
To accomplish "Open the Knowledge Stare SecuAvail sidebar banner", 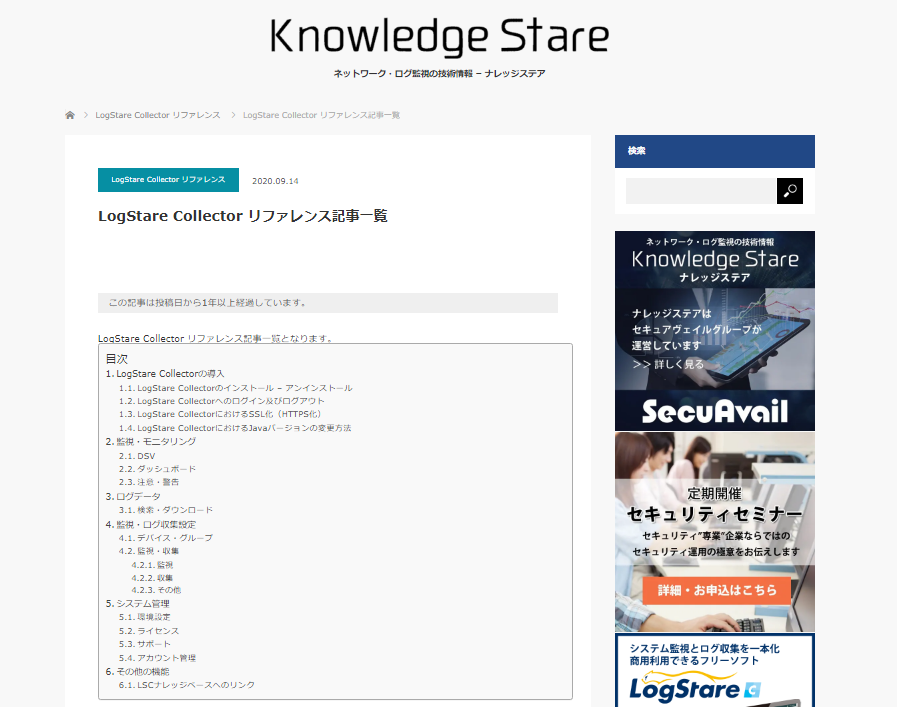I will point(715,331).
